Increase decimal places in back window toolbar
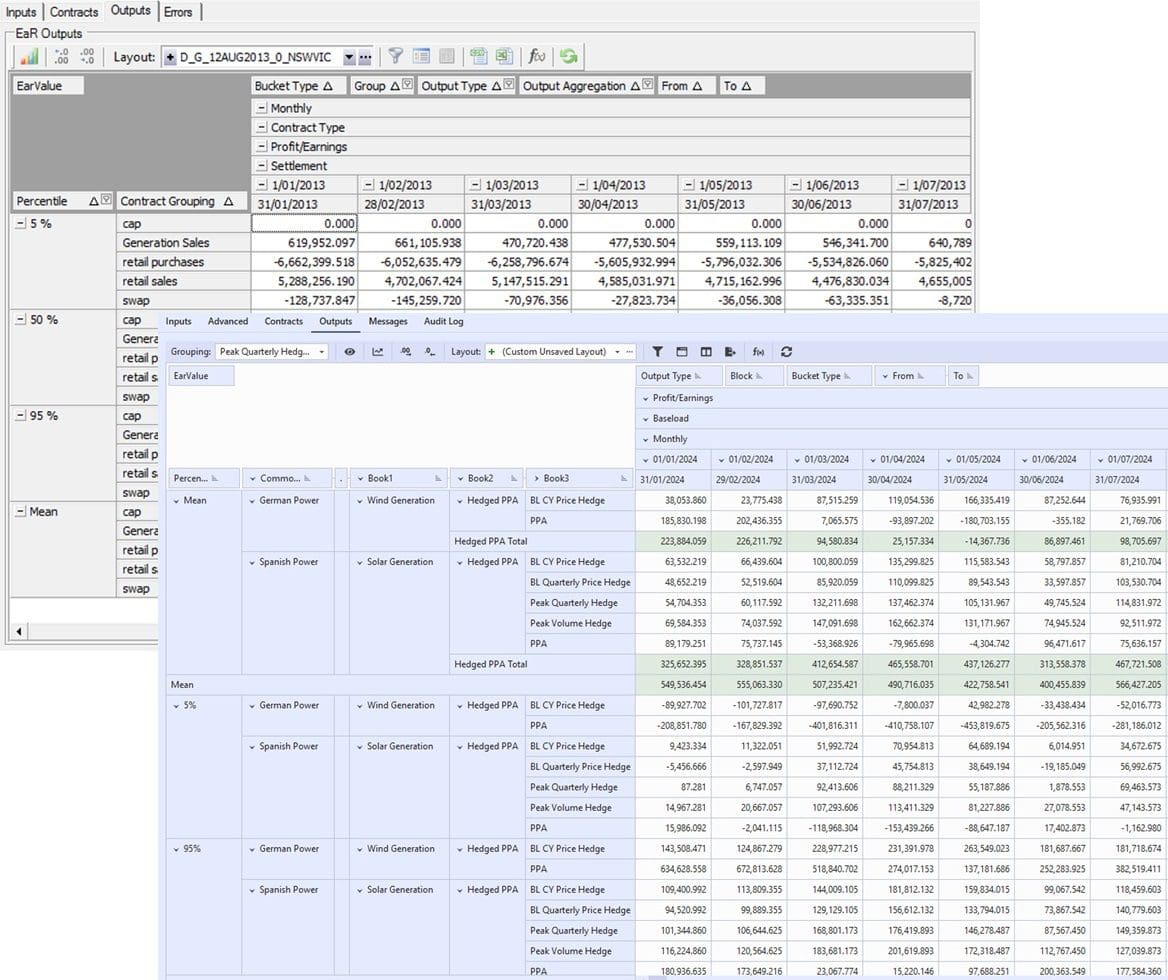This screenshot has height=980, width=1168. (x=62, y=57)
